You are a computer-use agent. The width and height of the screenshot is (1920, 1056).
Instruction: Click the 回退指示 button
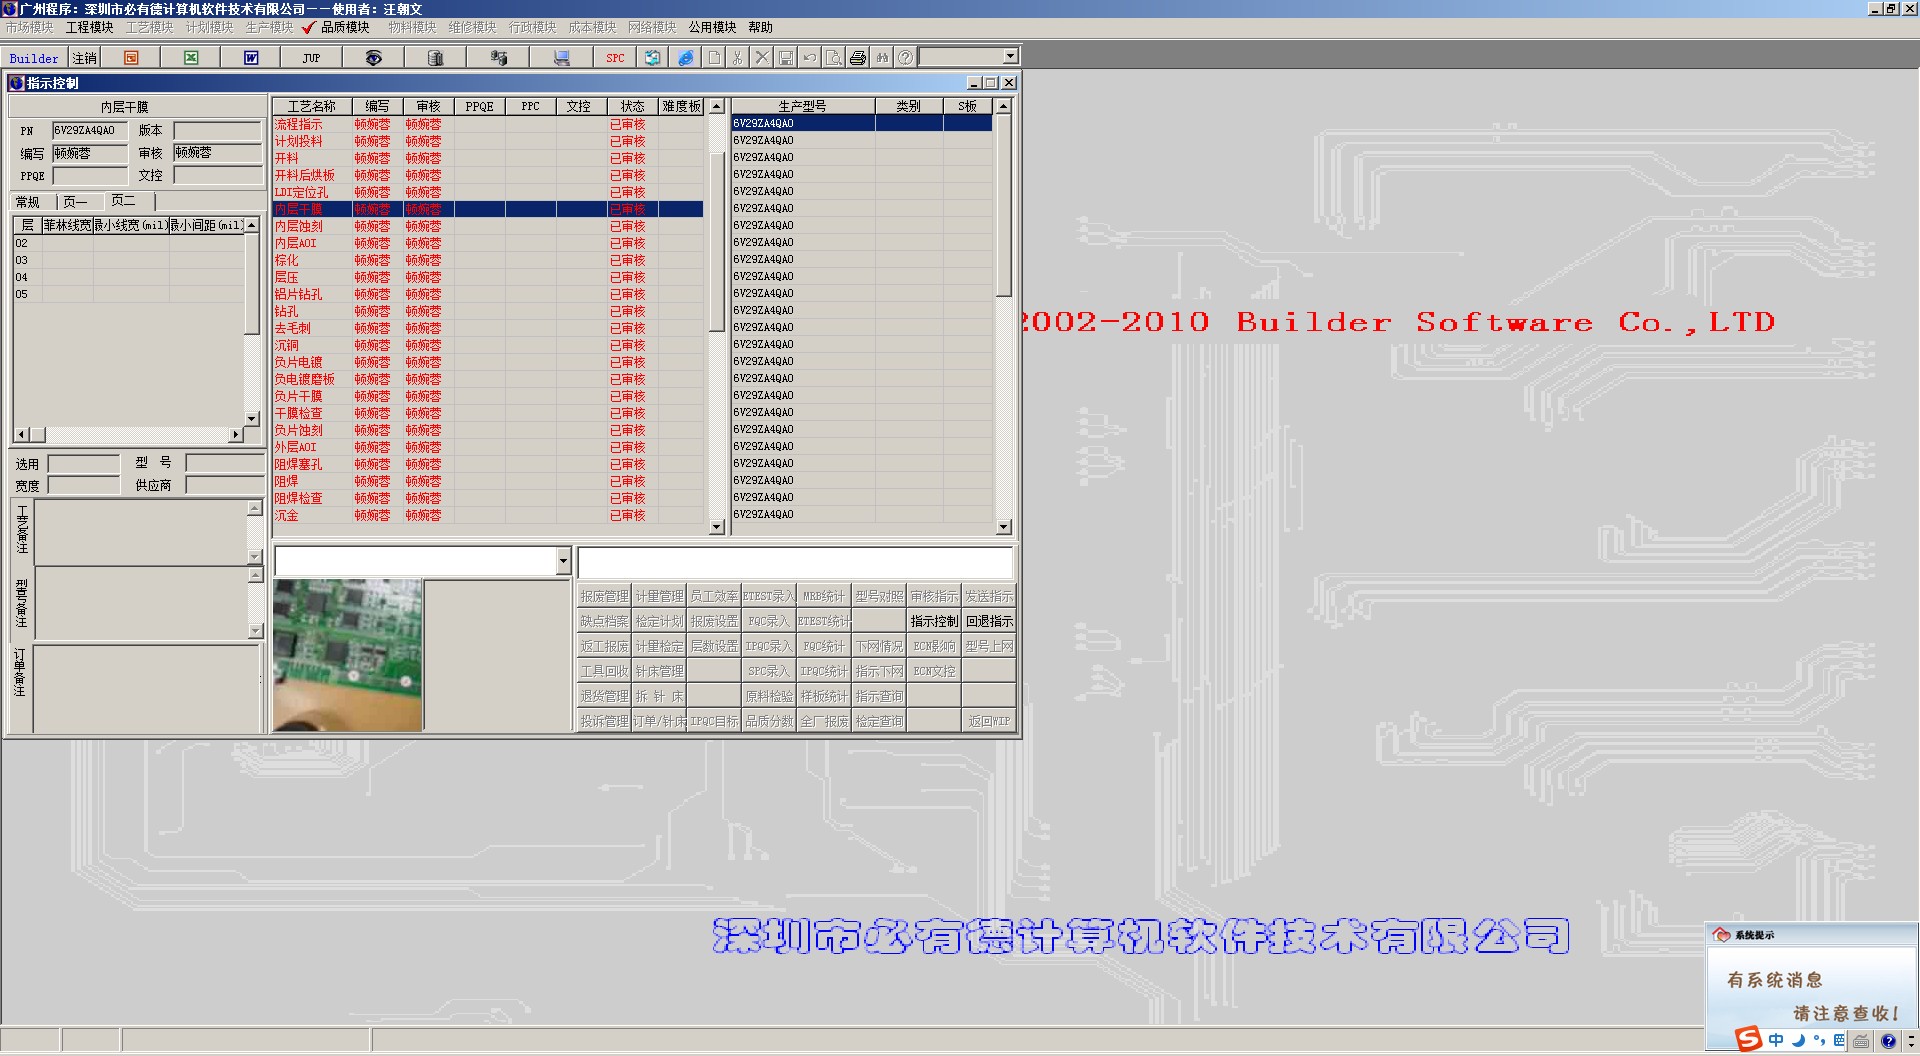tap(989, 621)
